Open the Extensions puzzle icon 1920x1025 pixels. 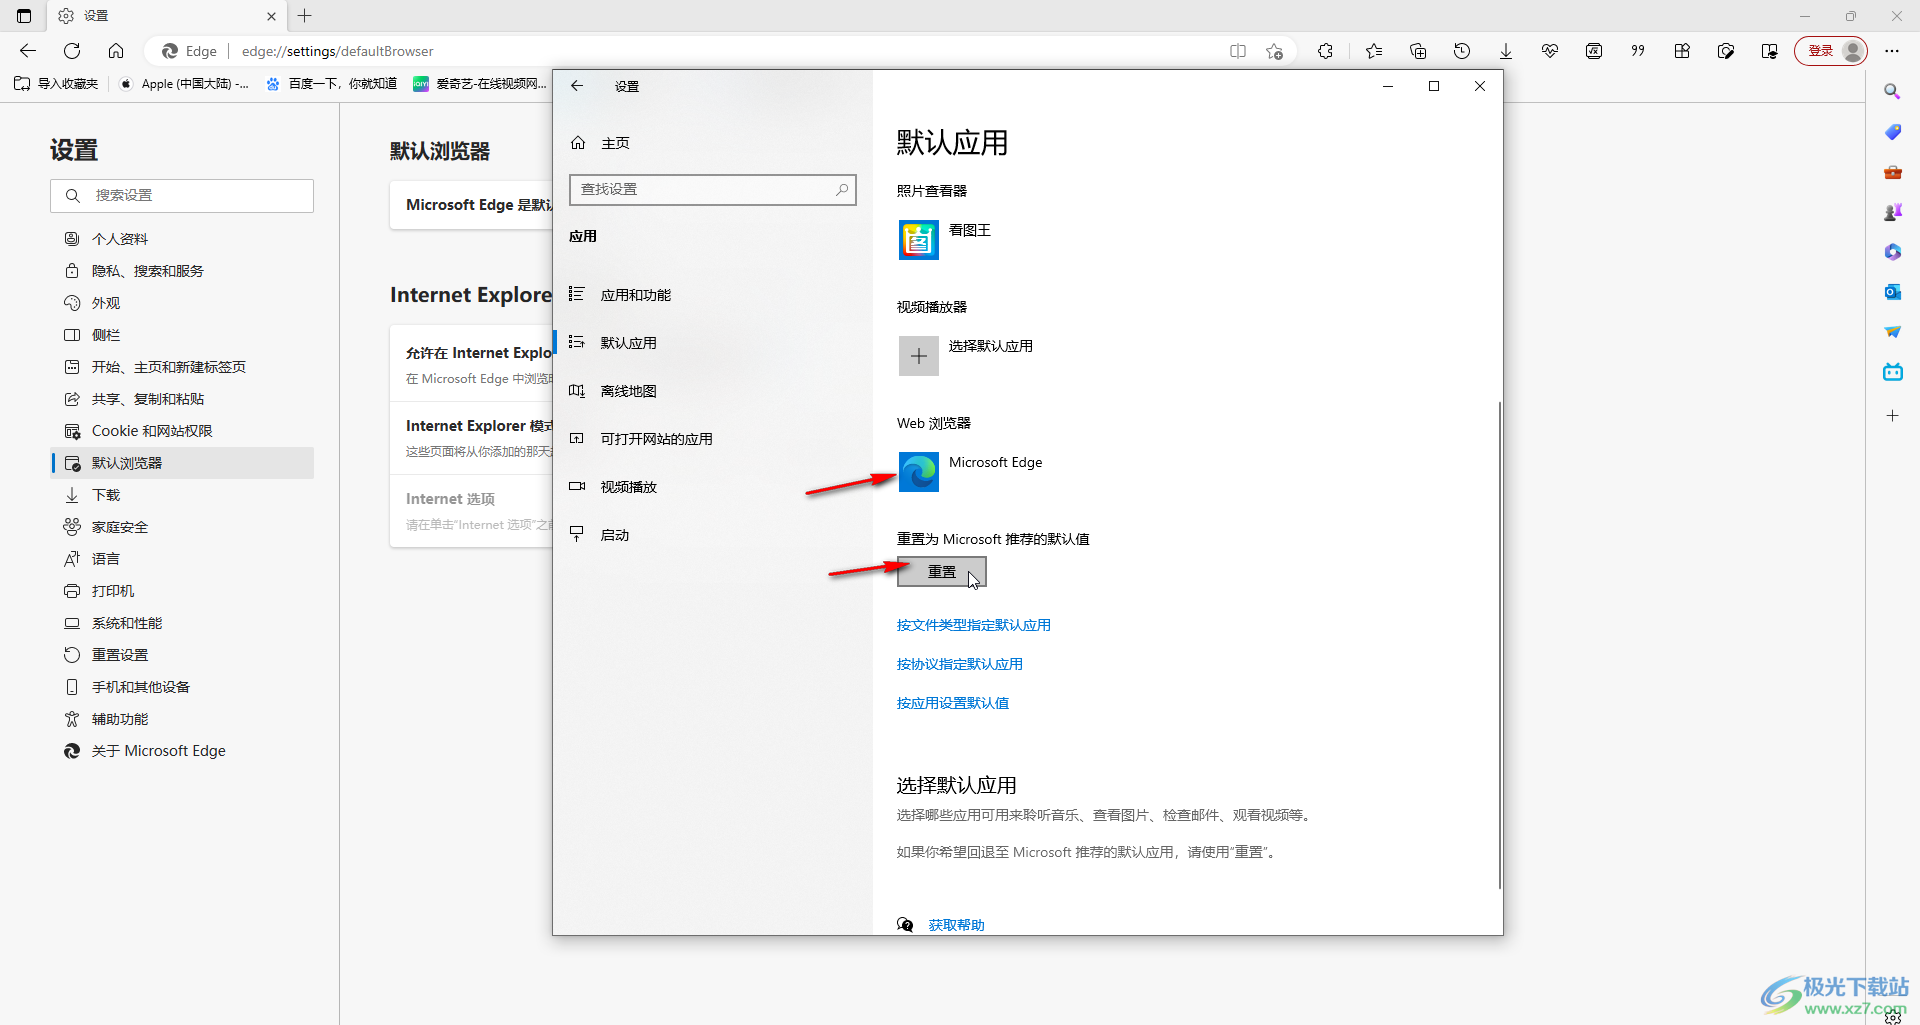(1326, 51)
